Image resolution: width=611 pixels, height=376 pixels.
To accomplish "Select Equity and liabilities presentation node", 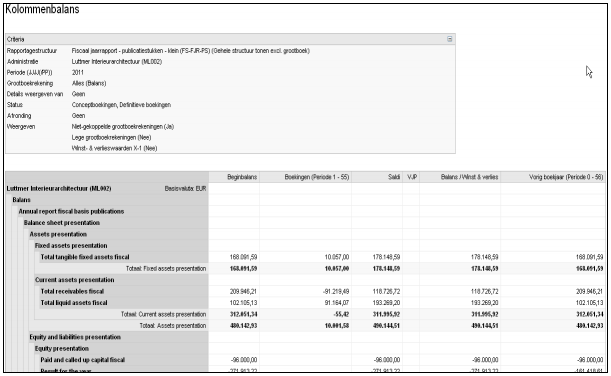I will tap(75, 337).
